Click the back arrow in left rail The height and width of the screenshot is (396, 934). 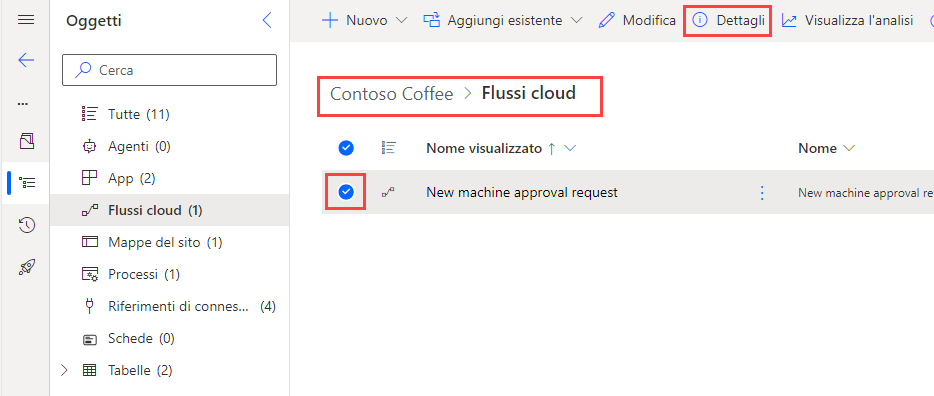26,60
